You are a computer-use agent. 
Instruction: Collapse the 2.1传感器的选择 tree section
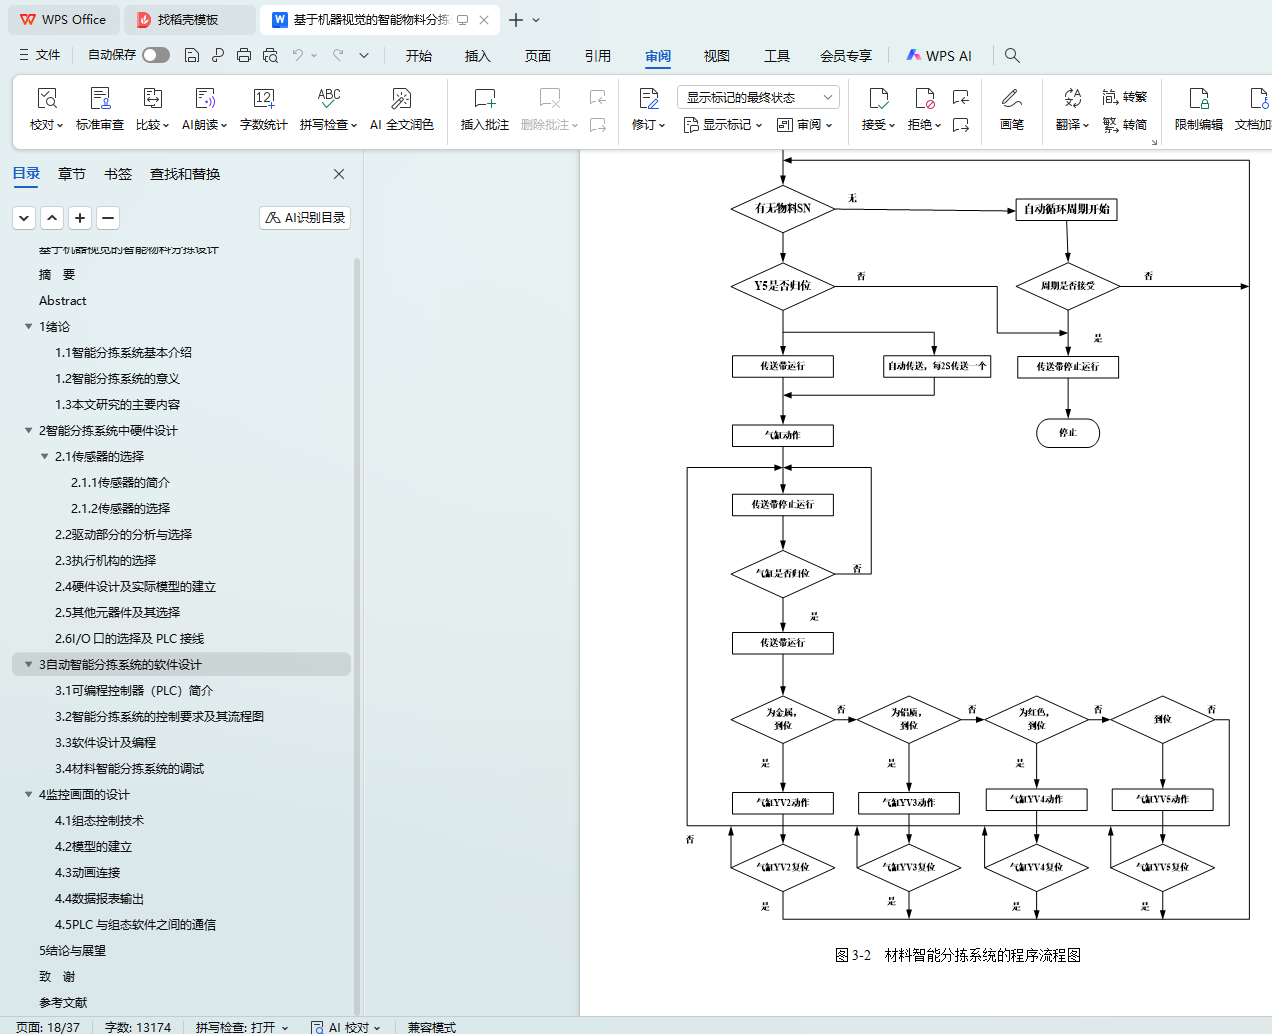coord(44,457)
